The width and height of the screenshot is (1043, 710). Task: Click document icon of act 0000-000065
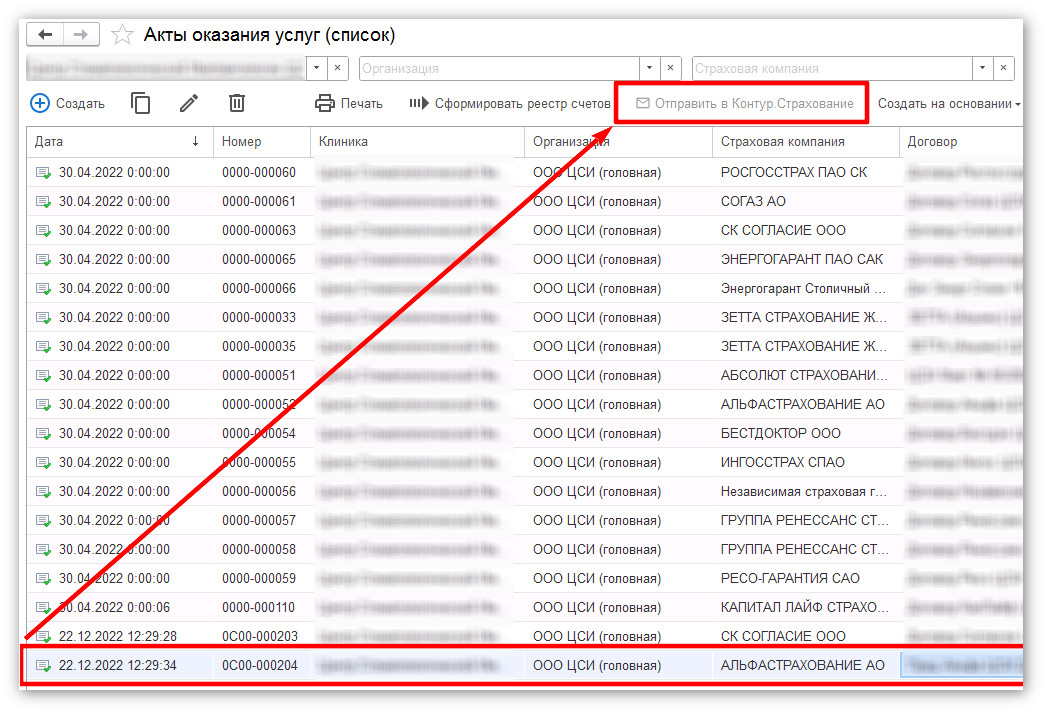click(43, 260)
